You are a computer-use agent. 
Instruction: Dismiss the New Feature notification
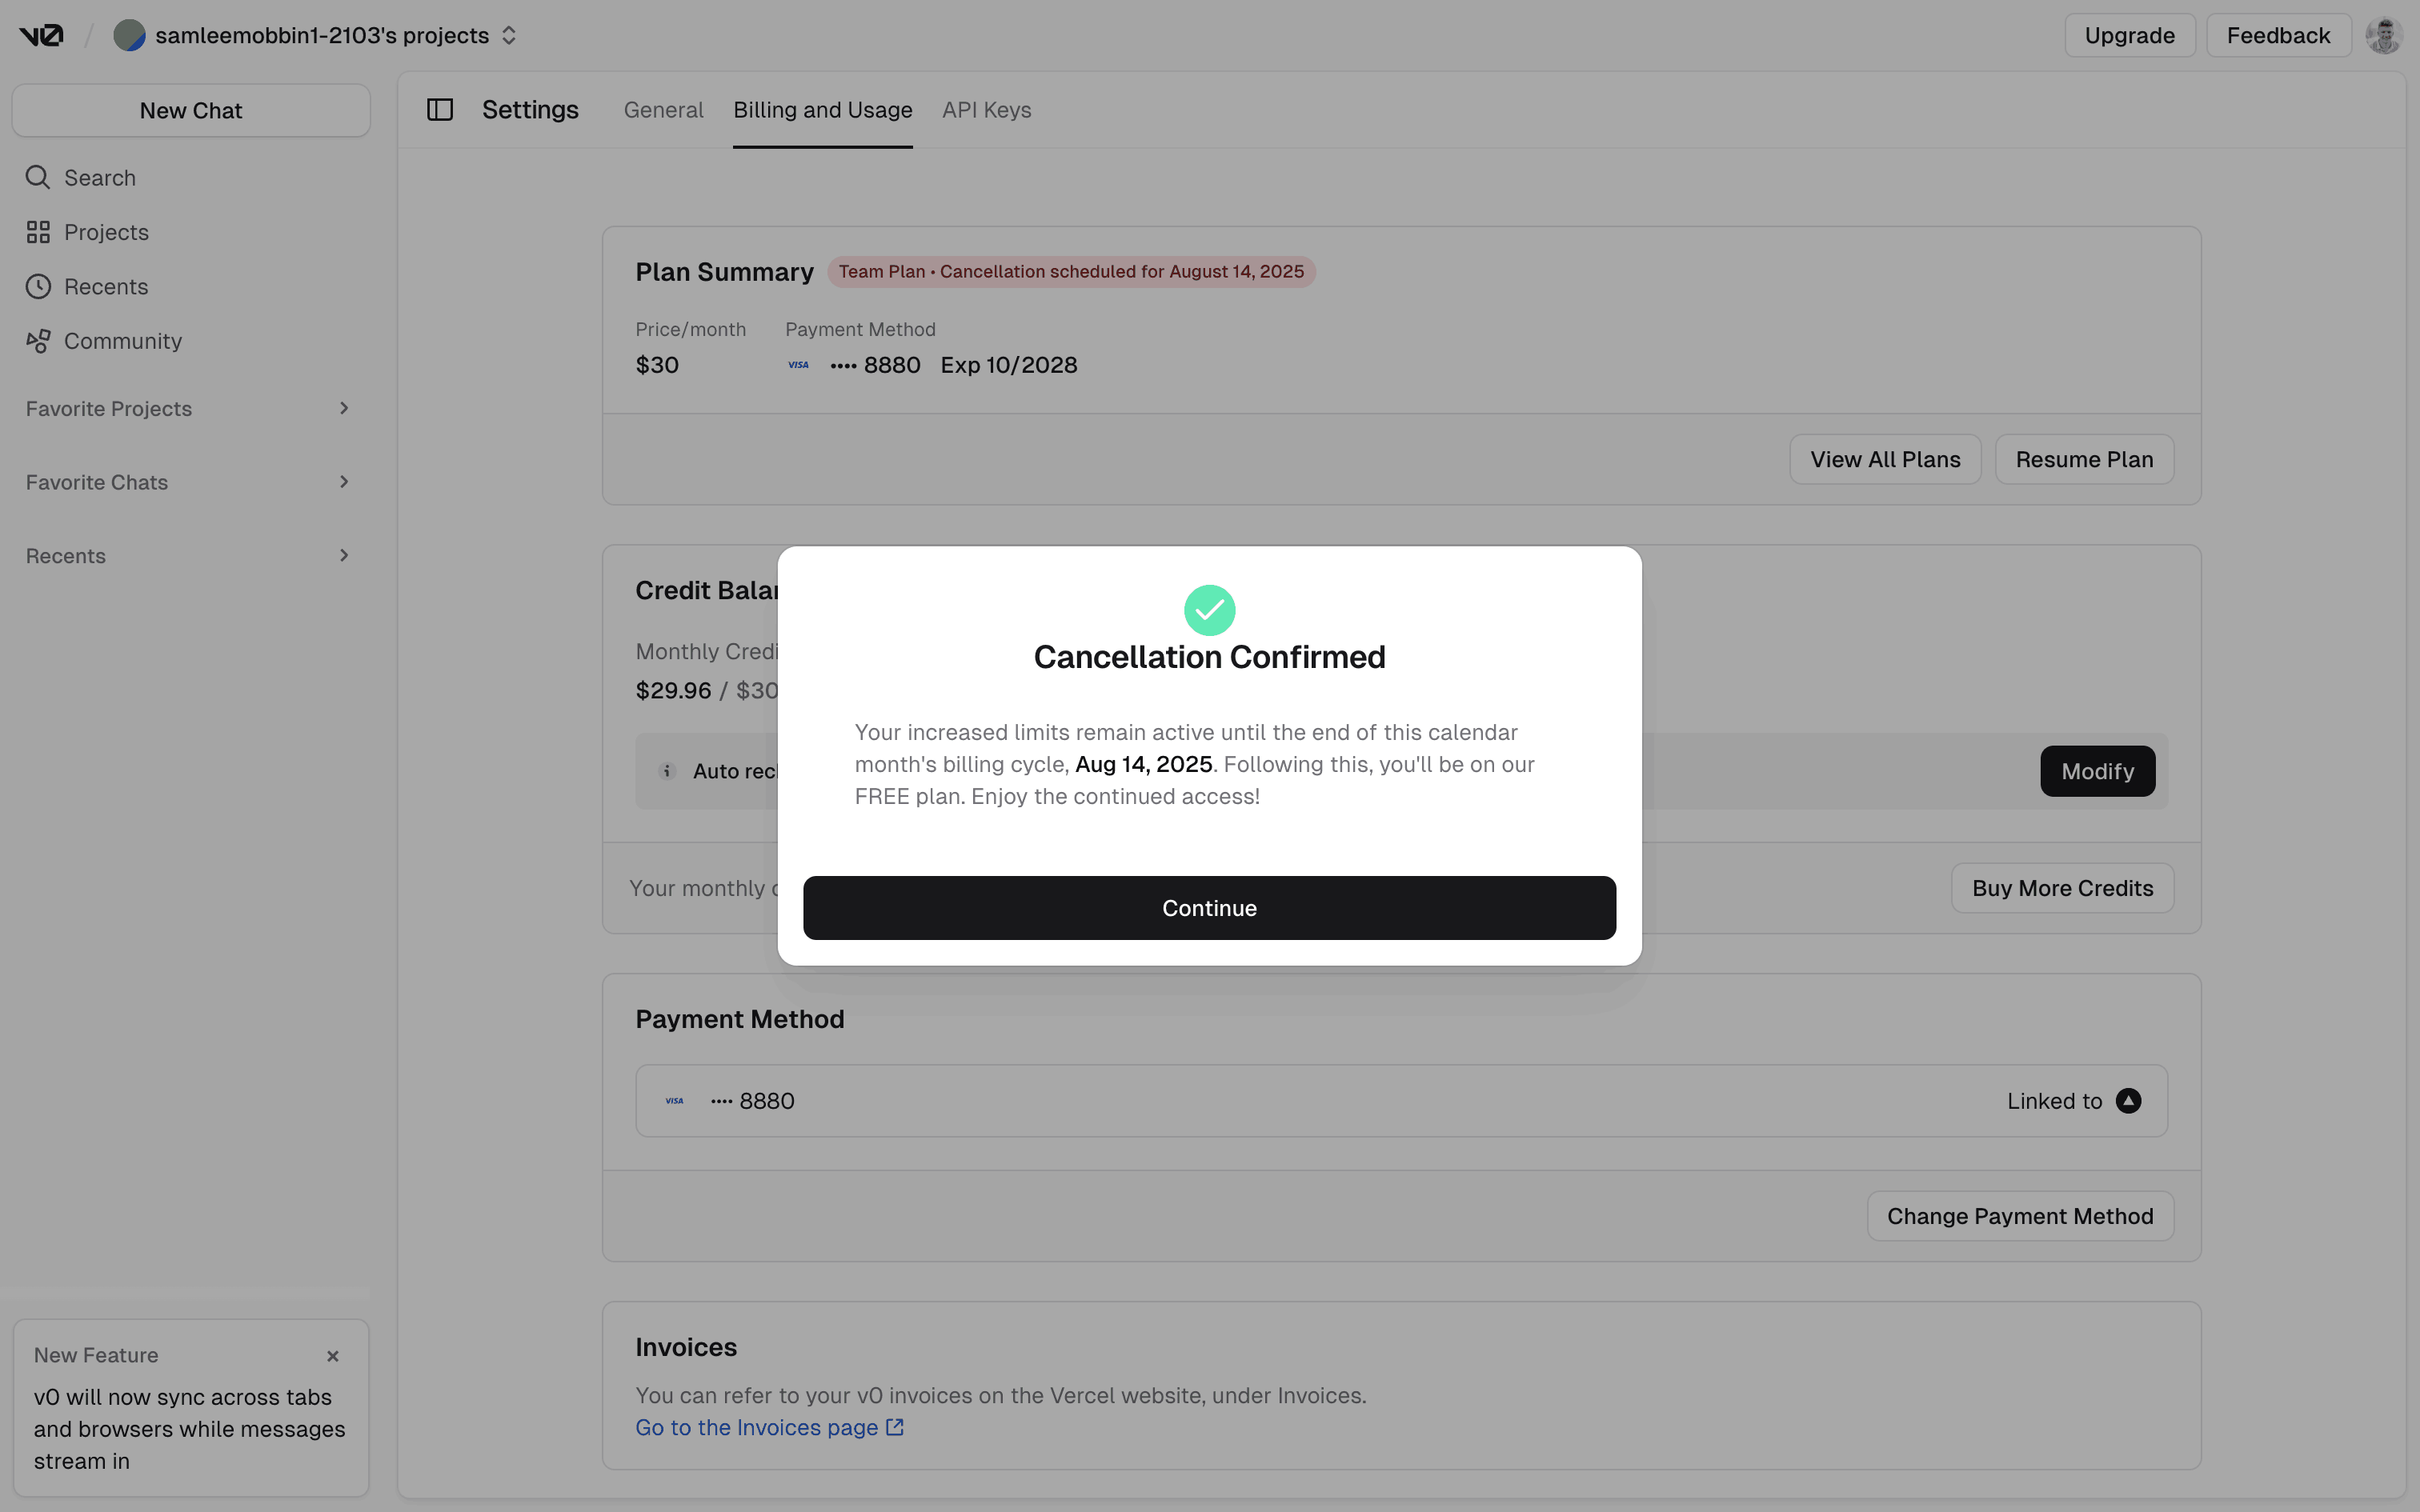coord(333,1356)
